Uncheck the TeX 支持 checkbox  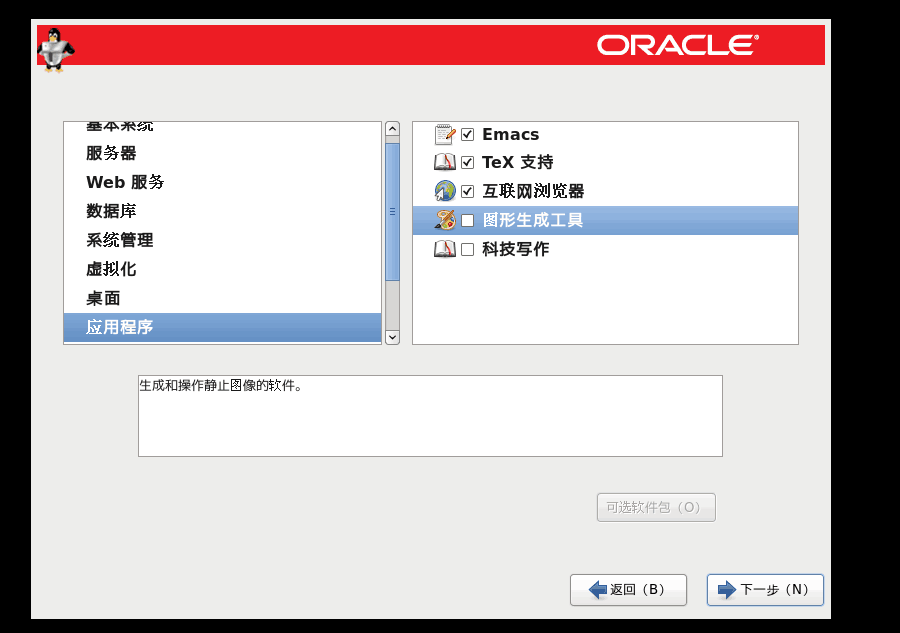point(467,163)
